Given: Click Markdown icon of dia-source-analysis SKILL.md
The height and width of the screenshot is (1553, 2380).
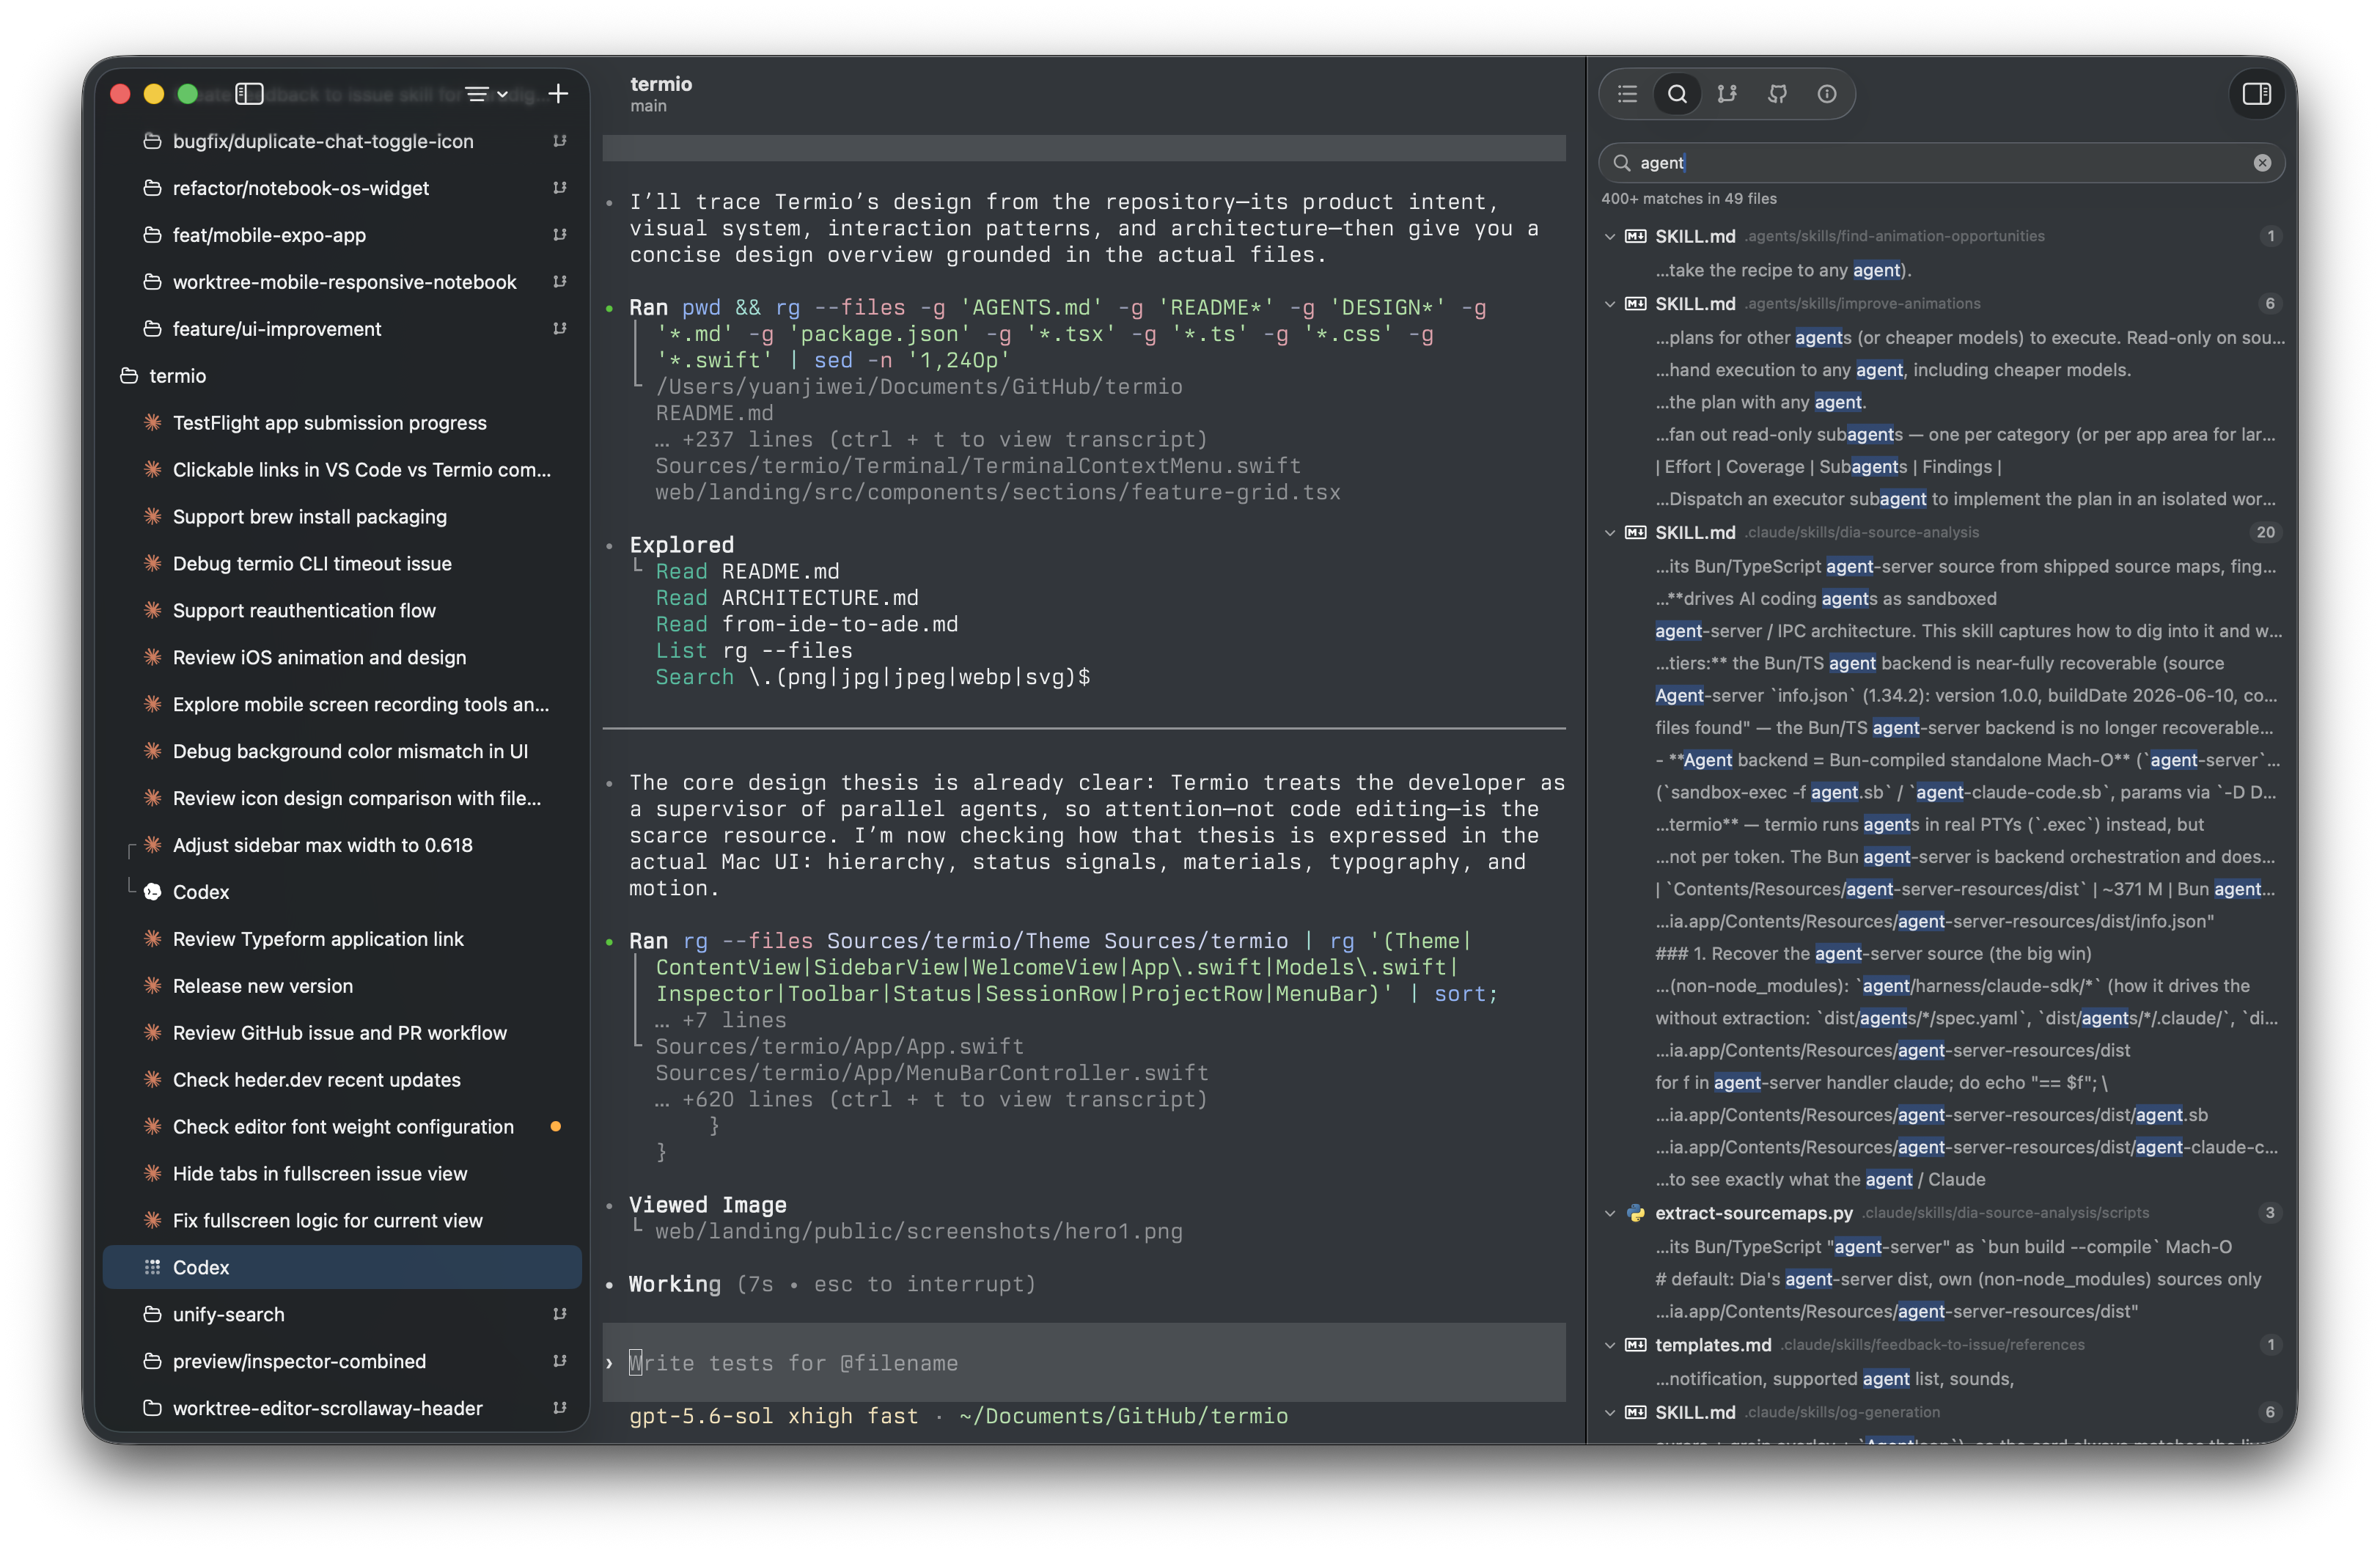Looking at the screenshot, I should pos(1636,533).
